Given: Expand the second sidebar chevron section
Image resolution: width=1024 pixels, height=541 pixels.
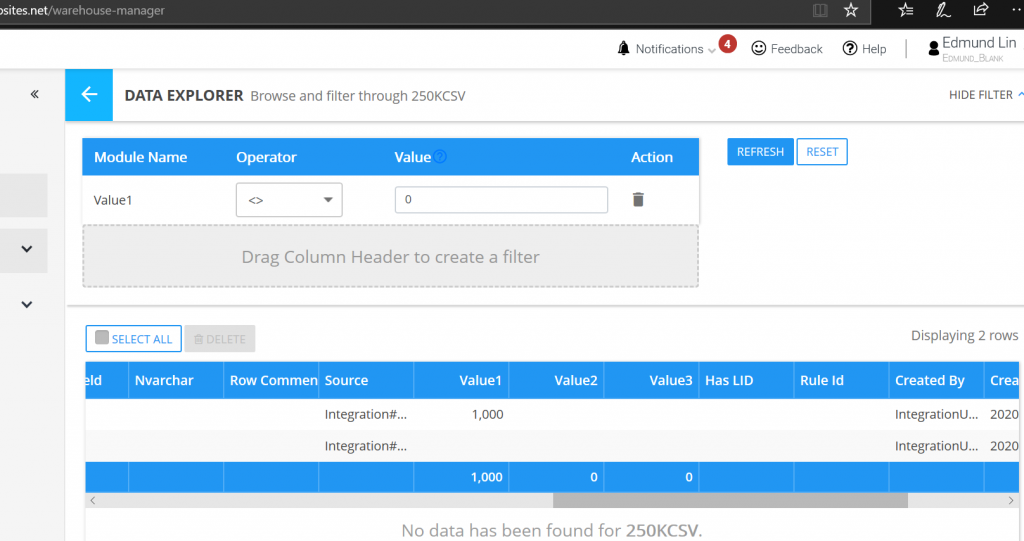Looking at the screenshot, I should tap(27, 305).
